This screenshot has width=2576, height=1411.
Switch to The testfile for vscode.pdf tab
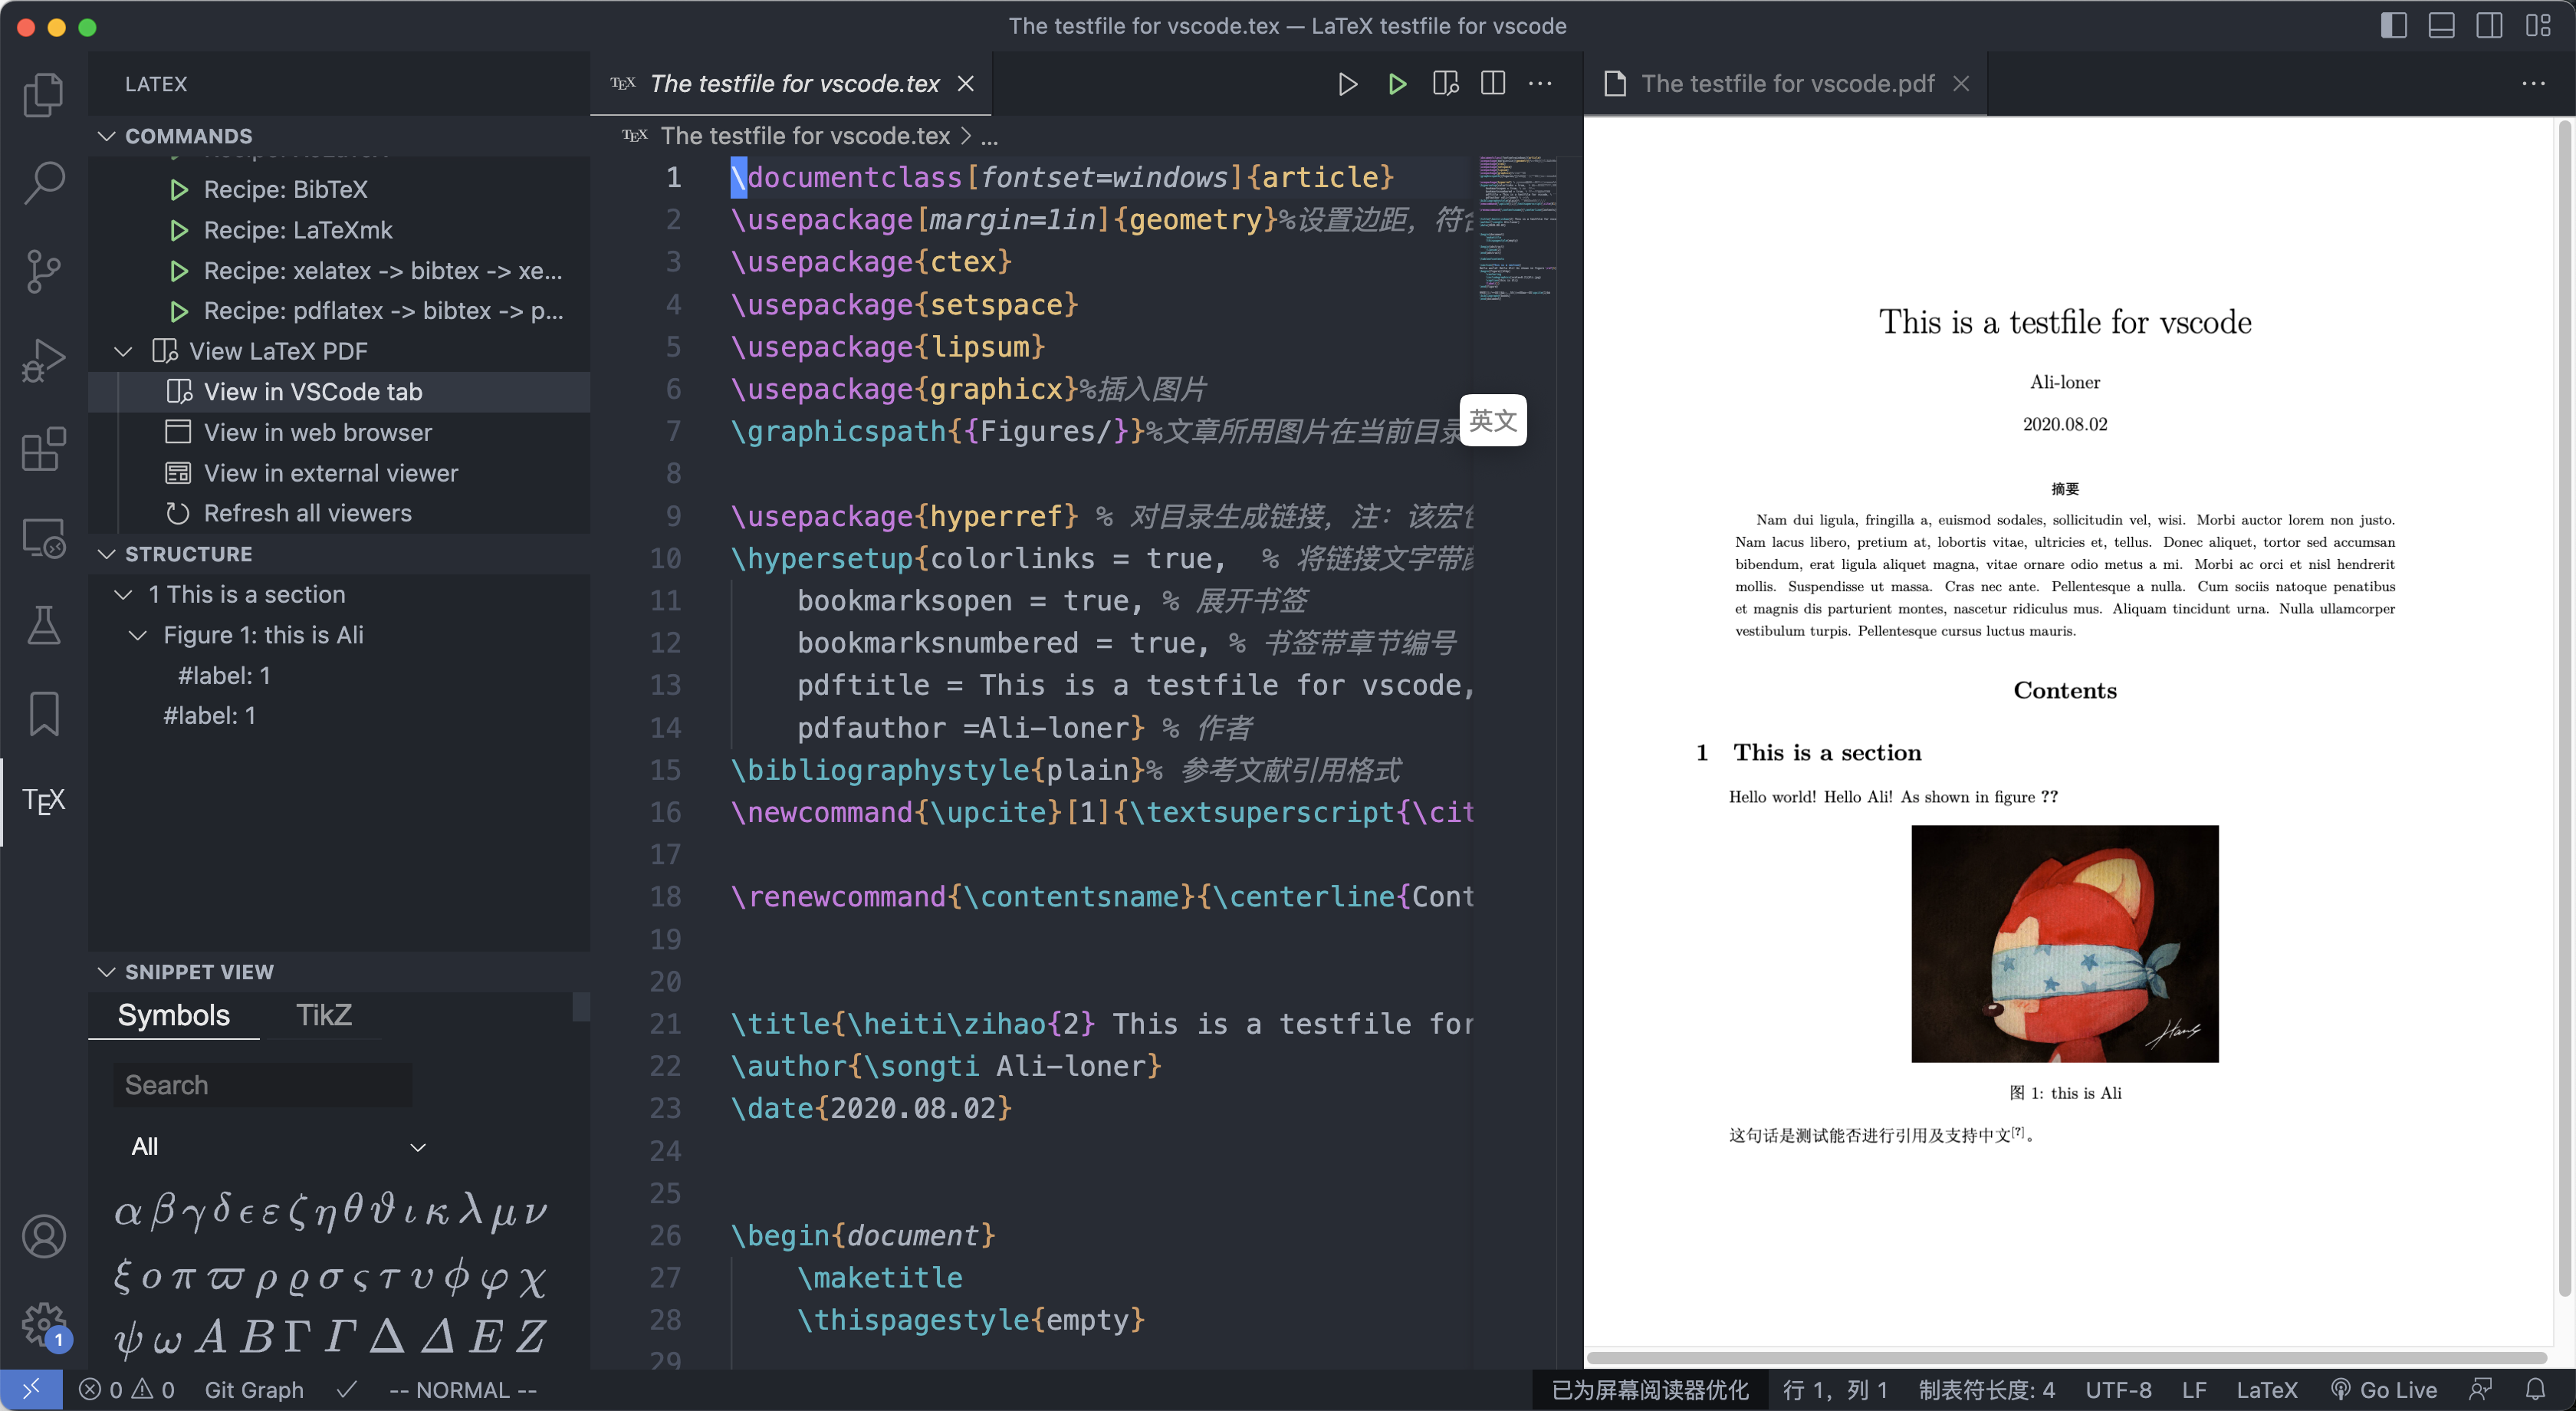(x=1786, y=84)
